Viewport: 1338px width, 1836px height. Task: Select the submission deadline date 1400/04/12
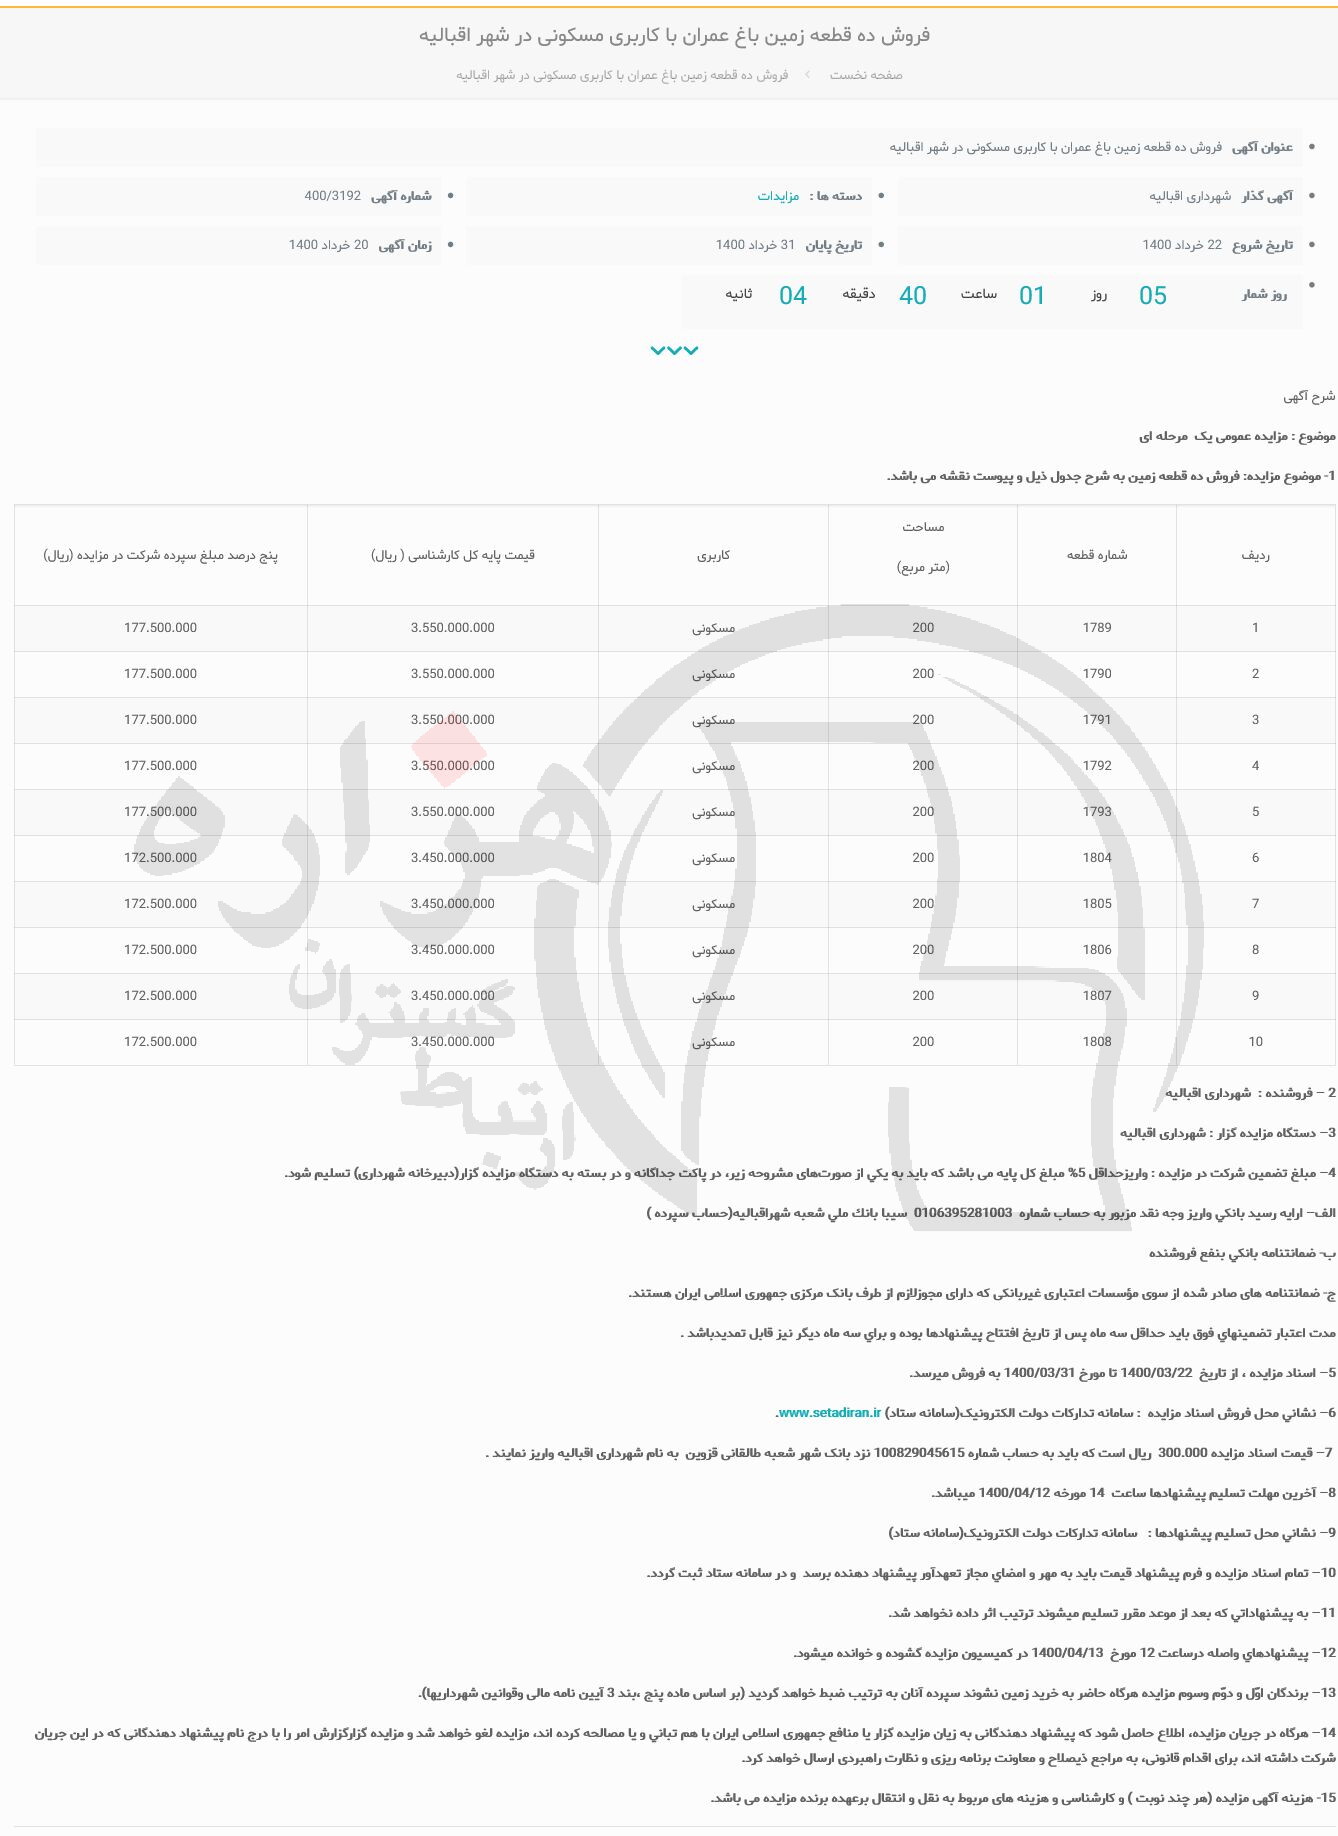1015,1493
